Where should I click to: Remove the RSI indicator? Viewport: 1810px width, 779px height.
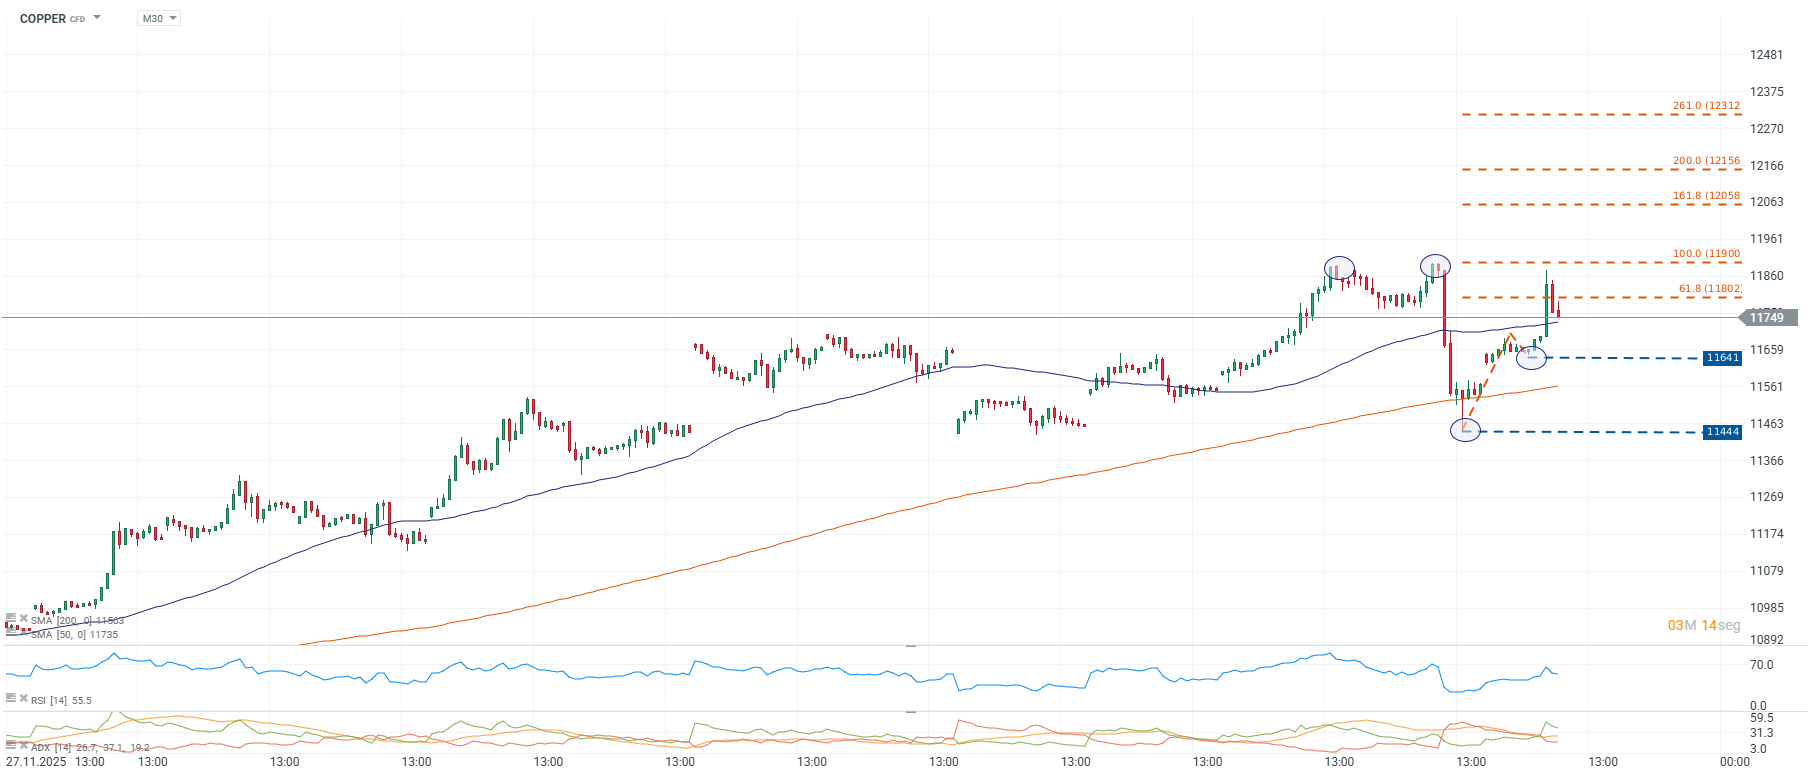(x=24, y=698)
